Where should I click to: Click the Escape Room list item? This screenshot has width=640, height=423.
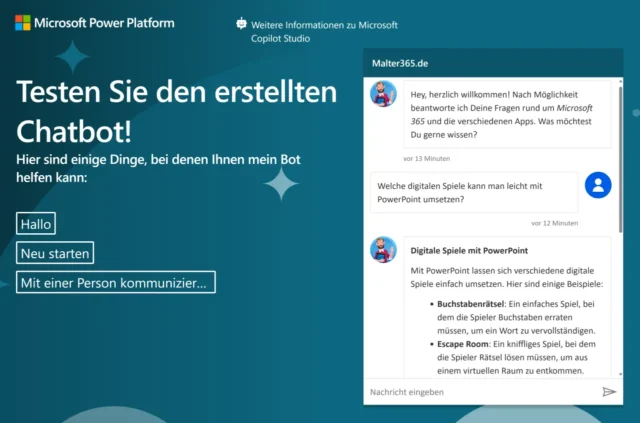point(512,358)
